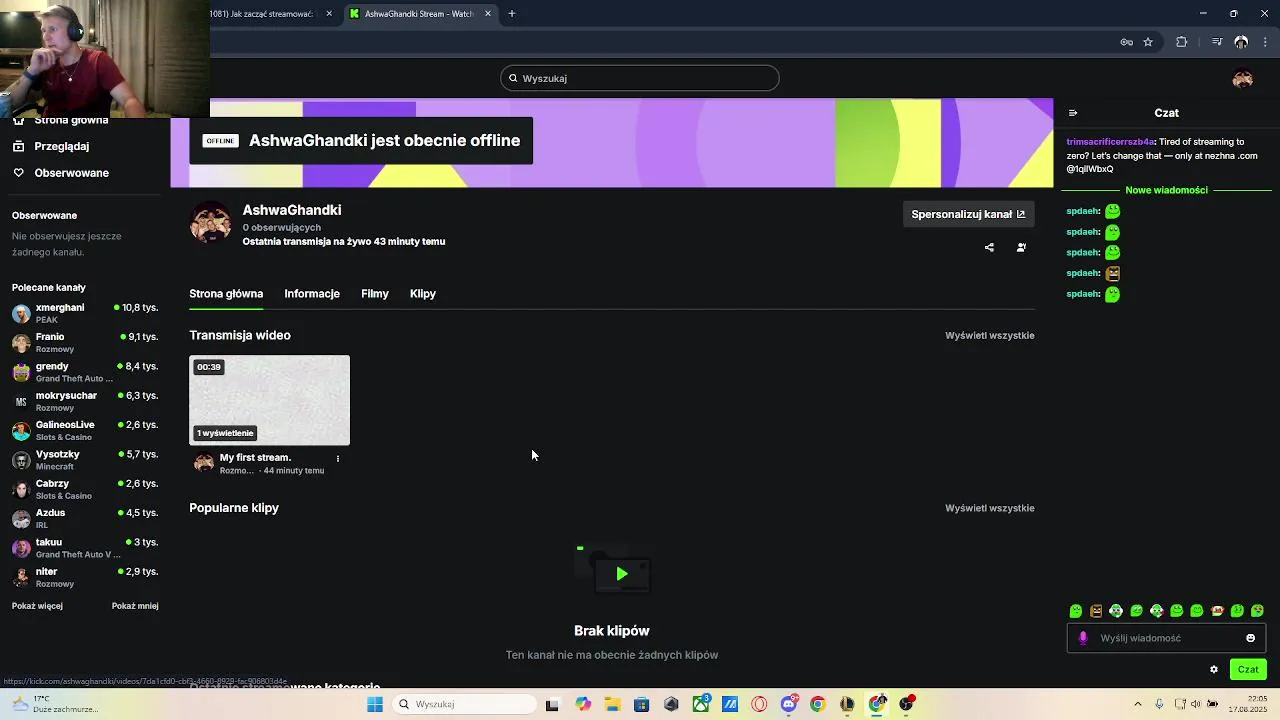Click the Spersonalizuj kanał button
Screen dimensions: 1280x720
968,214
